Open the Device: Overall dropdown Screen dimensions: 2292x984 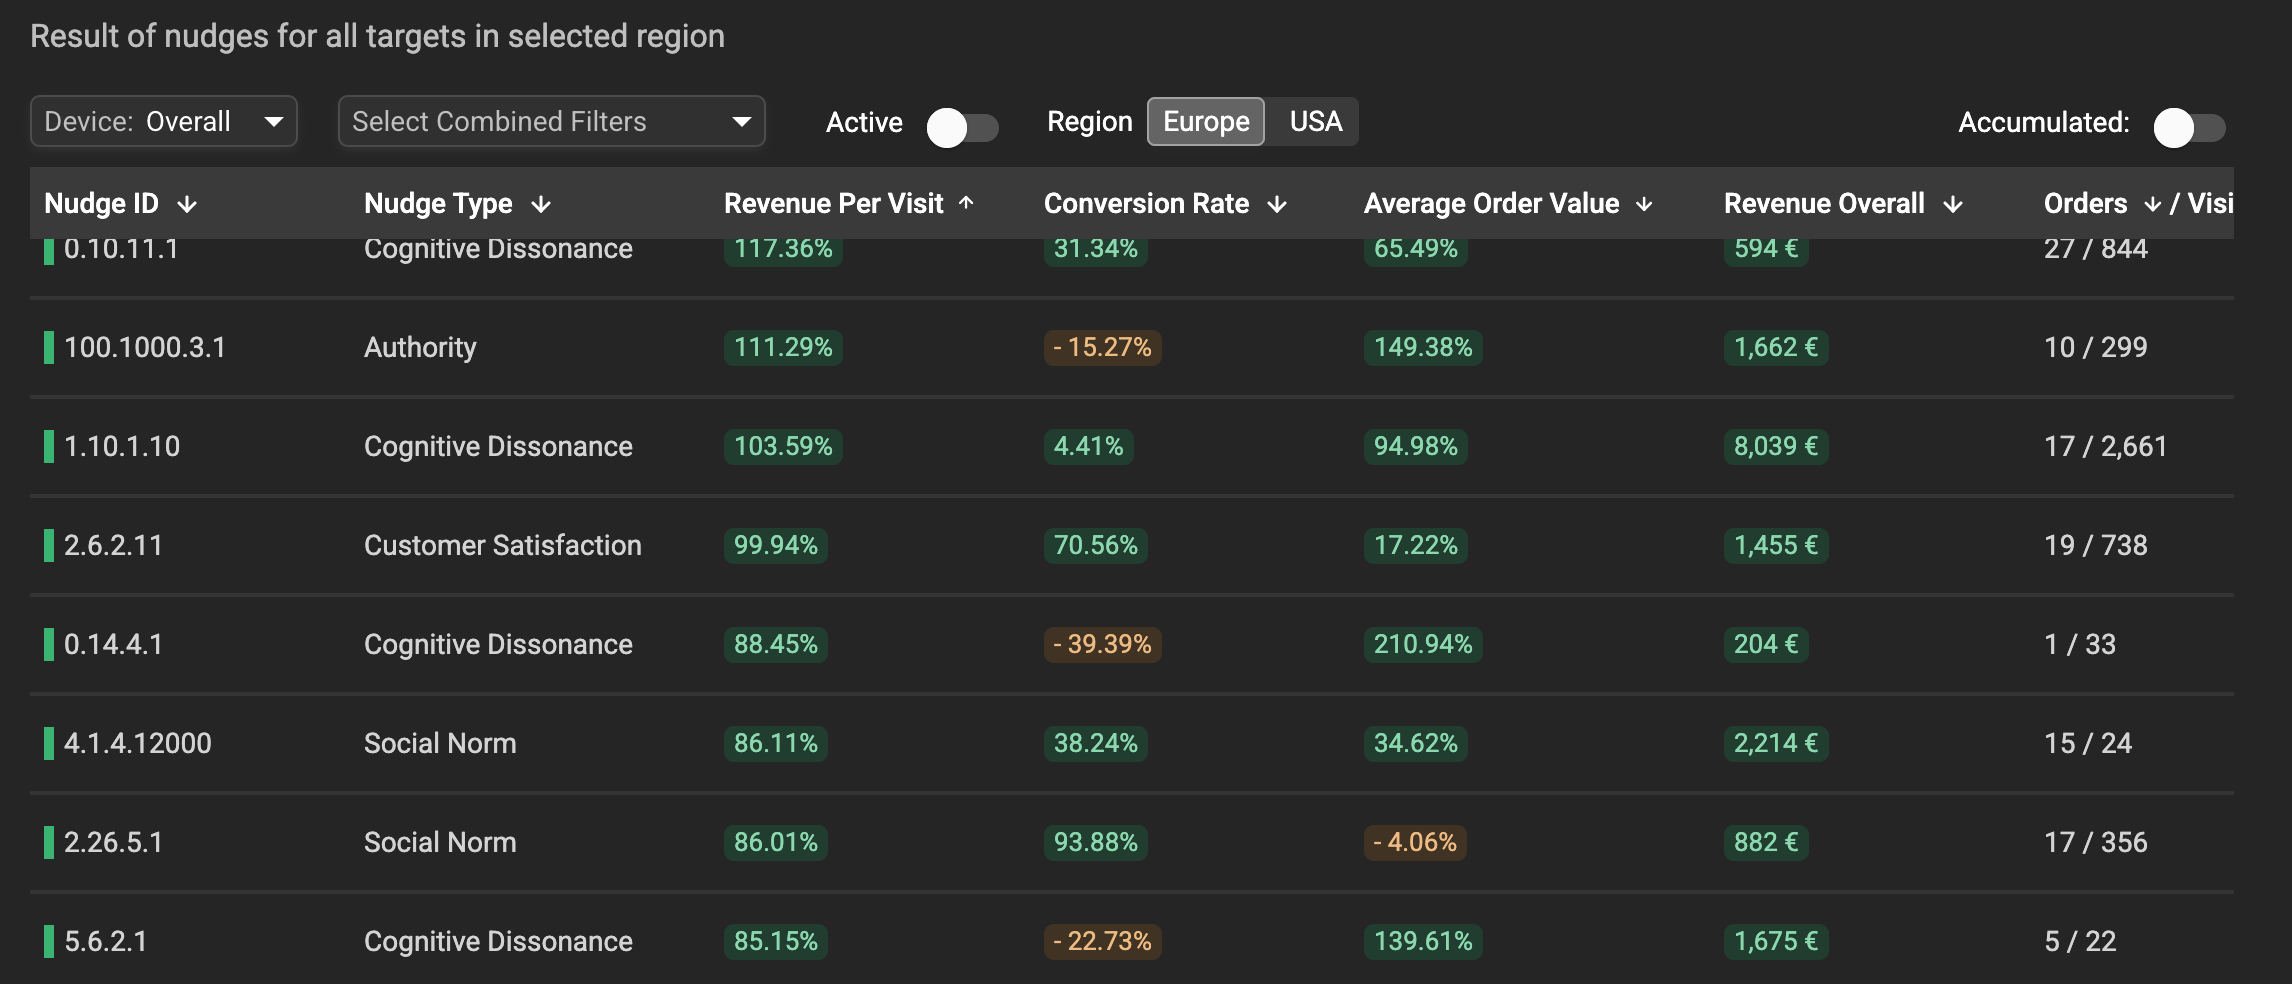tap(164, 121)
